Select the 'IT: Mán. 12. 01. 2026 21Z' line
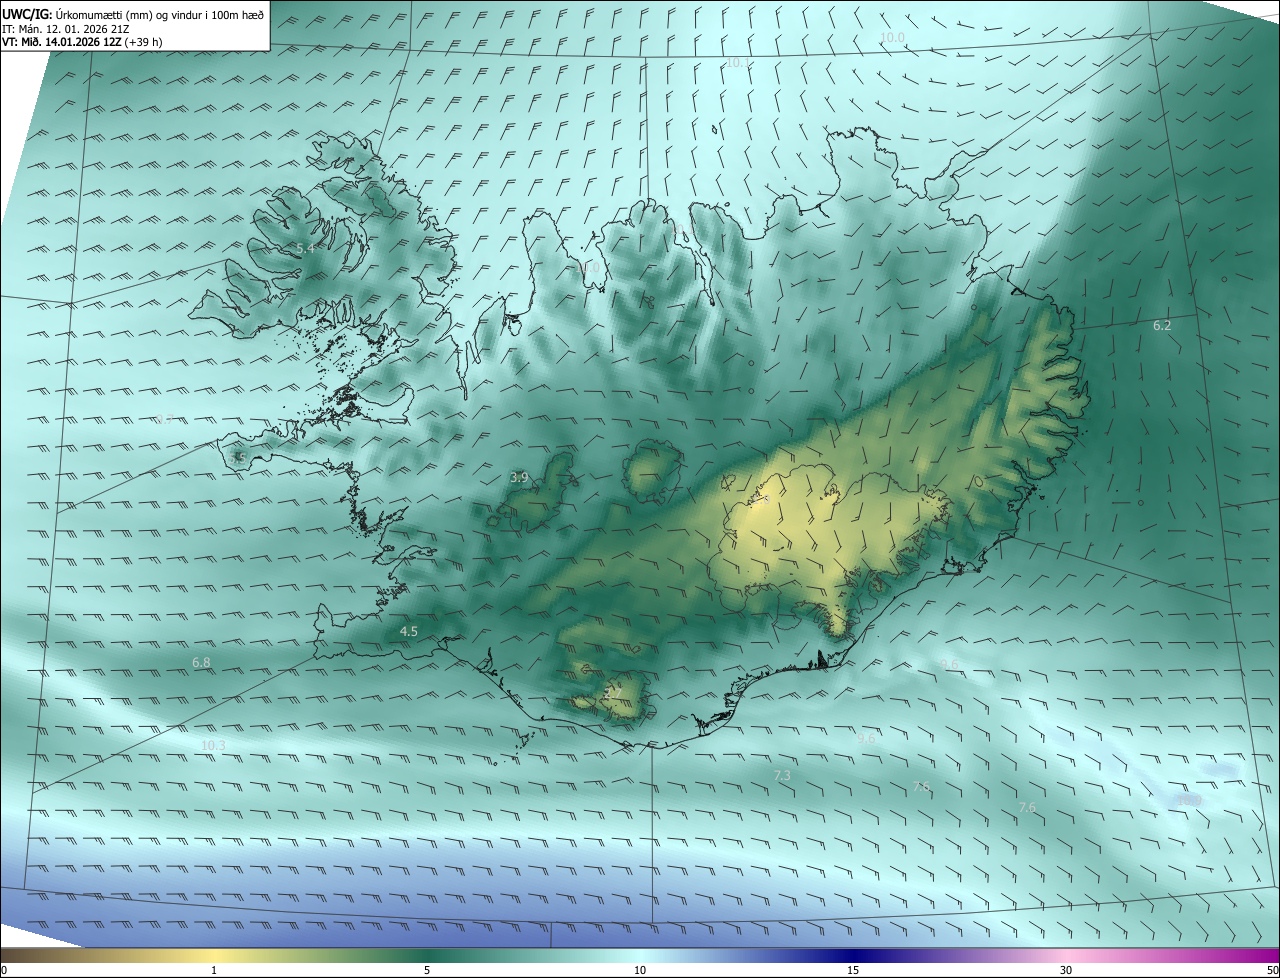The width and height of the screenshot is (1280, 978). pyautogui.click(x=65, y=28)
